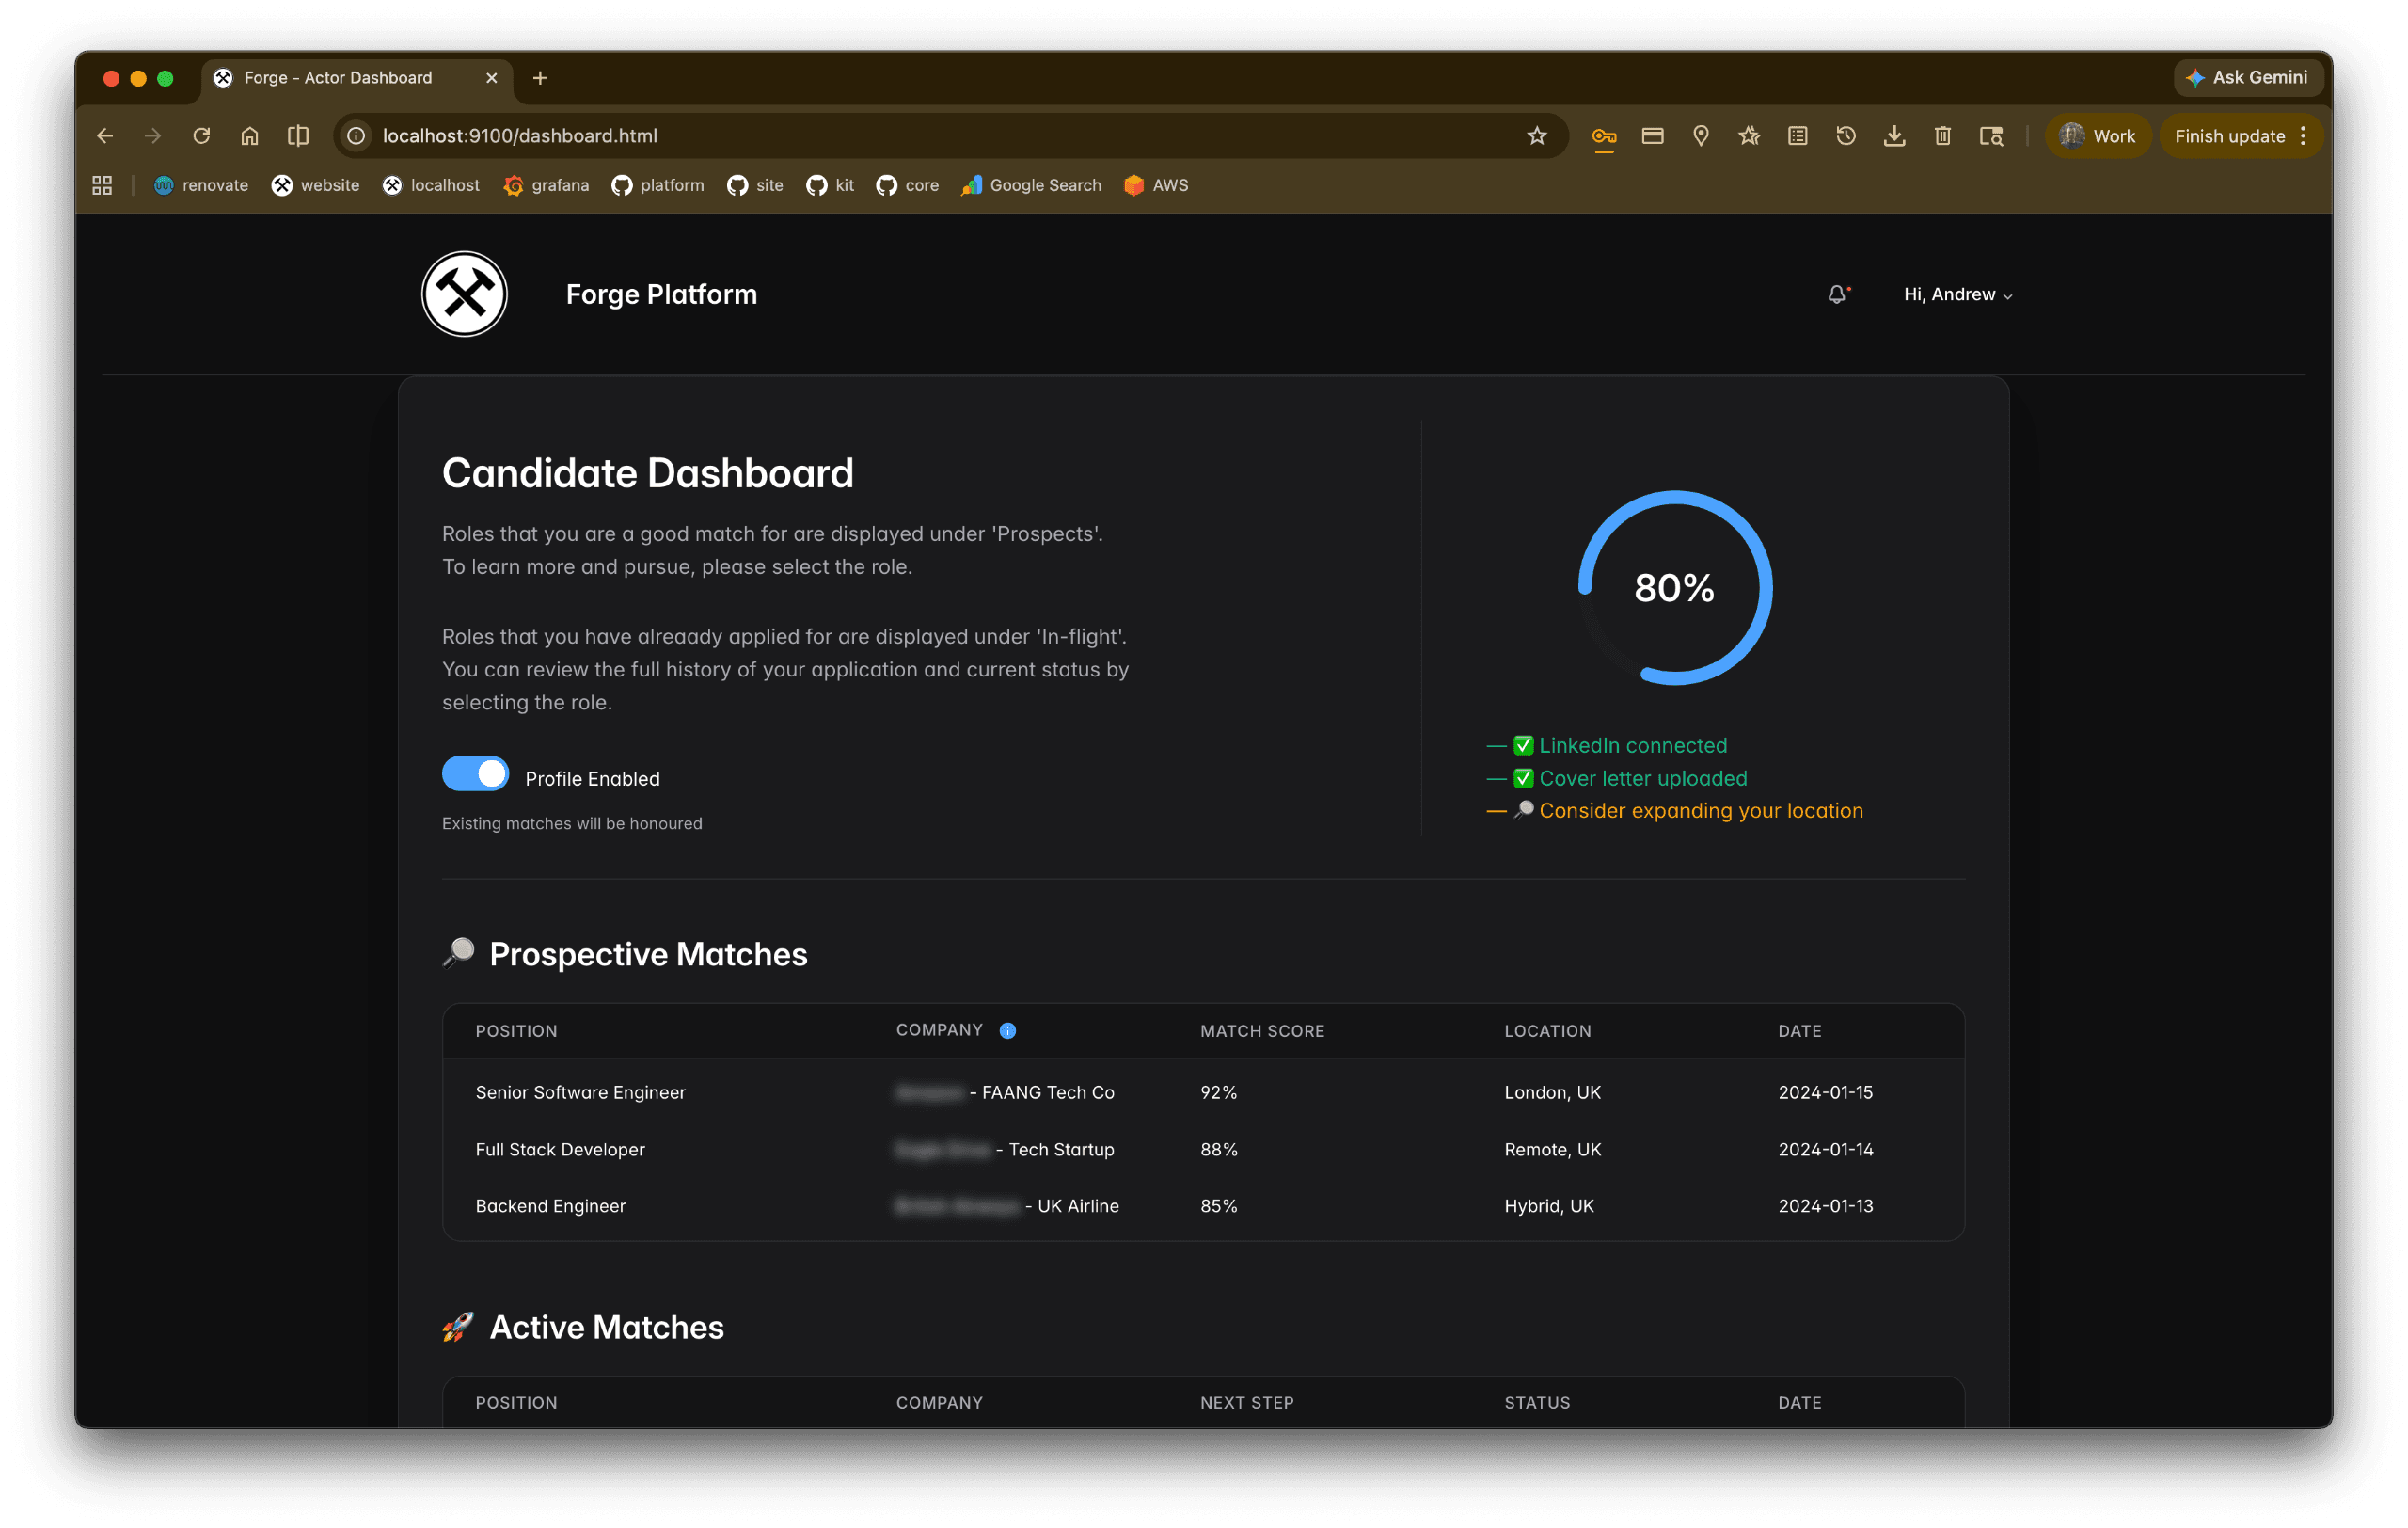Toggle the split view icon
Viewport: 2408px width, 1528px height.
[298, 136]
